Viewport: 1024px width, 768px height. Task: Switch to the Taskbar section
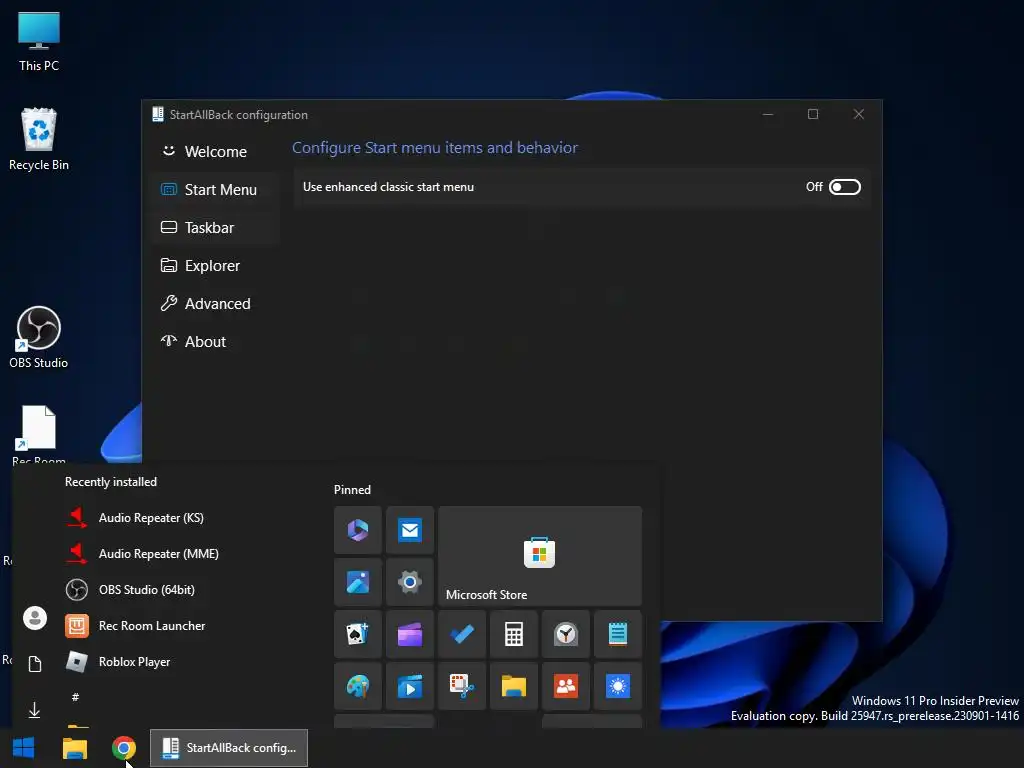216,227
